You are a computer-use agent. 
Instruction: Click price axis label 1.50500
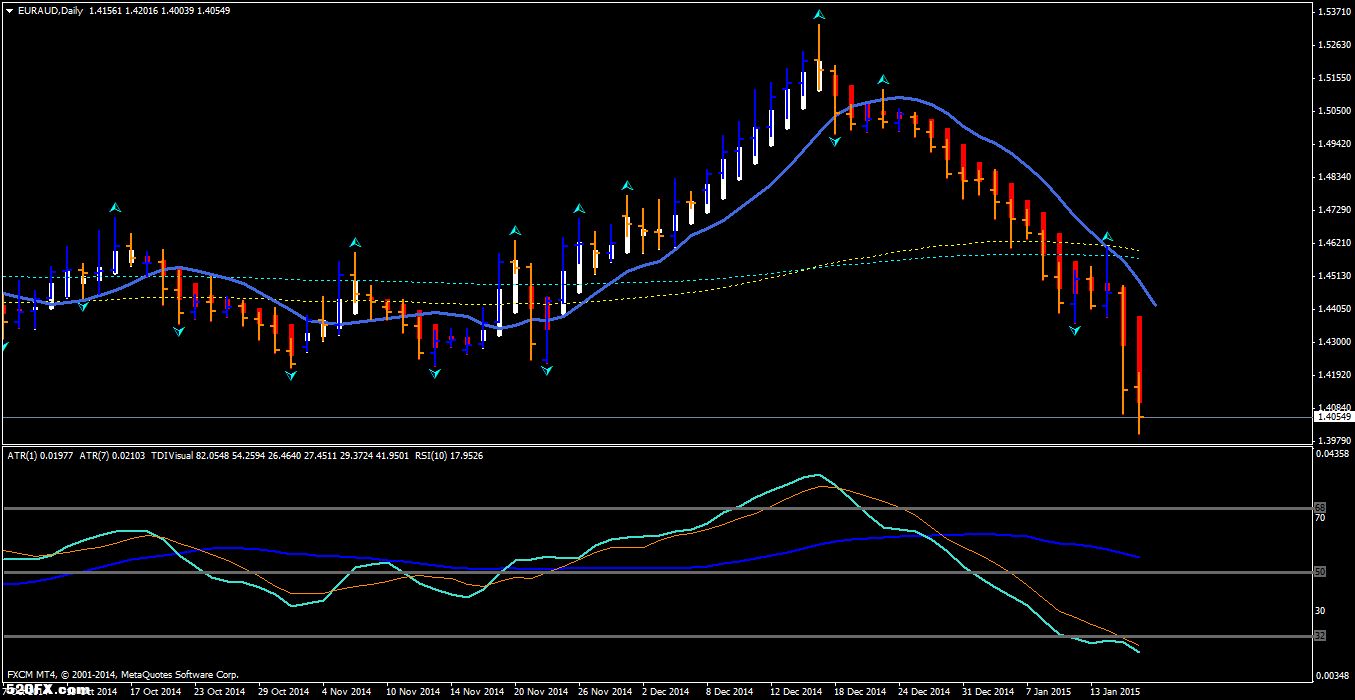pos(1336,111)
